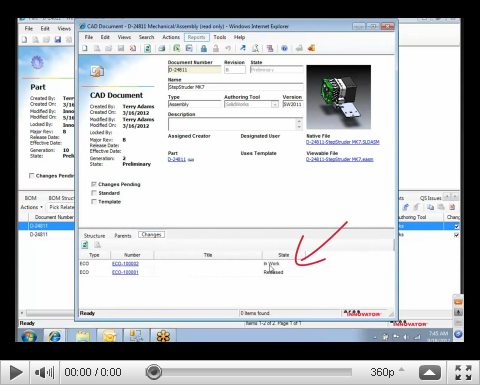Image resolution: width=480 pixels, height=385 pixels.
Task: Open the Edit menu in CAD Document window
Action: click(105, 37)
